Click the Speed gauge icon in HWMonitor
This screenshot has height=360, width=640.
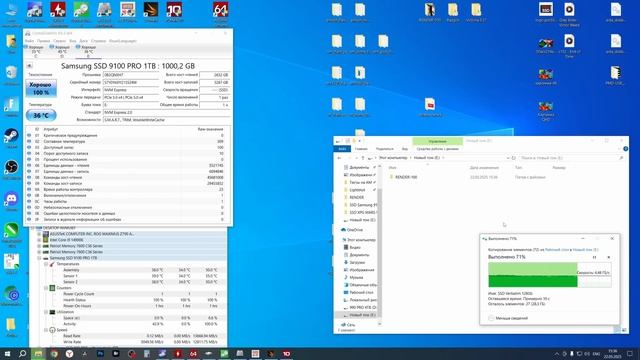[52, 330]
